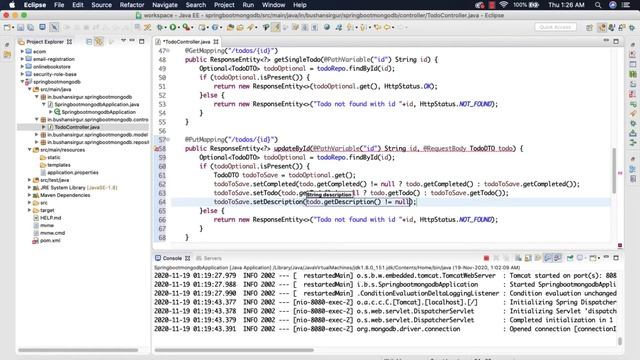Switch to the Servers tab
Viewport: 640px width, 360px height.
click(x=209, y=258)
